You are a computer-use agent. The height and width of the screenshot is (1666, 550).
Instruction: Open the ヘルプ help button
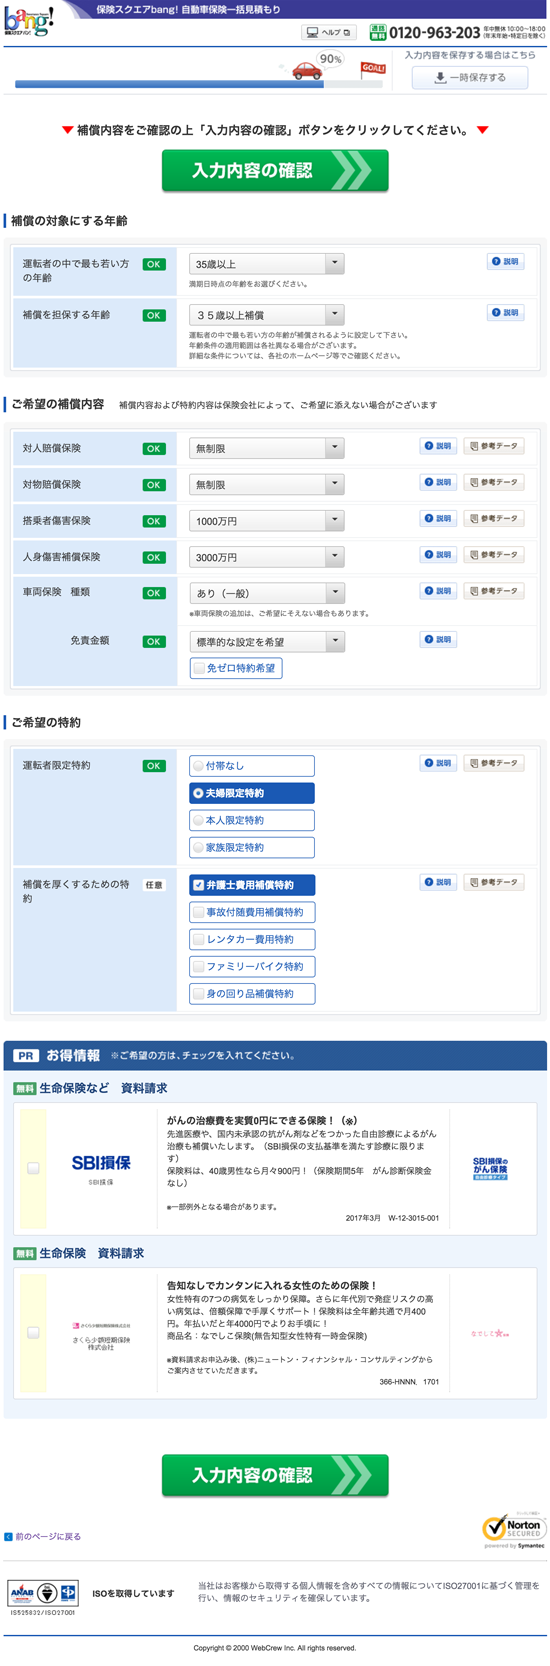click(x=329, y=32)
